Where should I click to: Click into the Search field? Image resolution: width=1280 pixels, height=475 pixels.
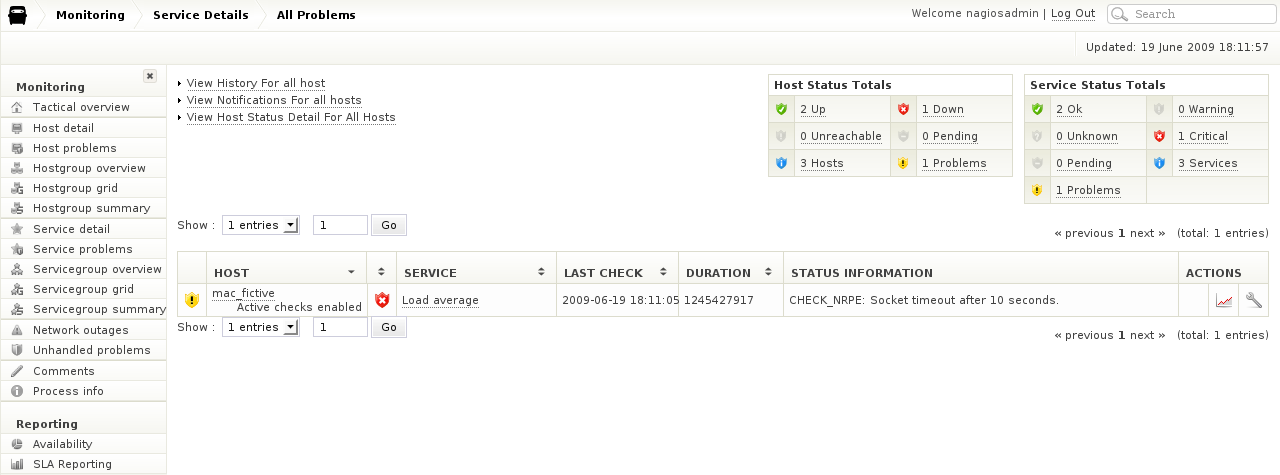[1200, 14]
